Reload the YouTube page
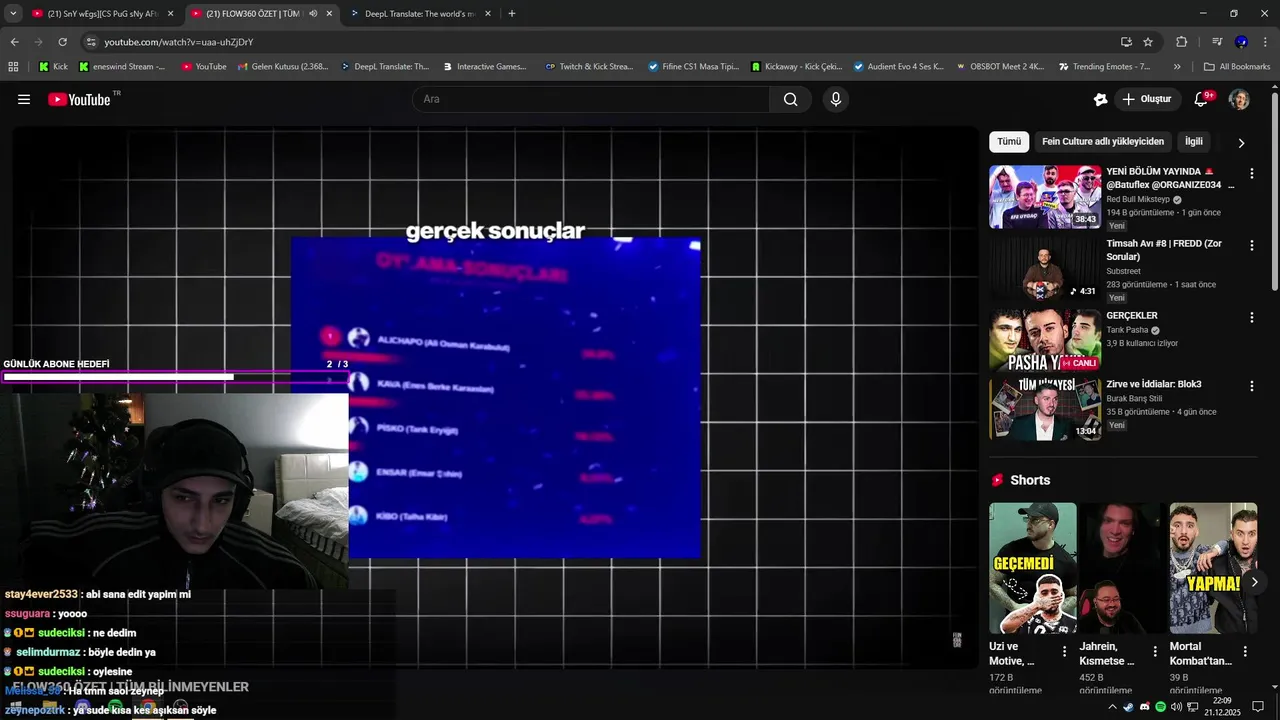The height and width of the screenshot is (720, 1280). point(62,42)
